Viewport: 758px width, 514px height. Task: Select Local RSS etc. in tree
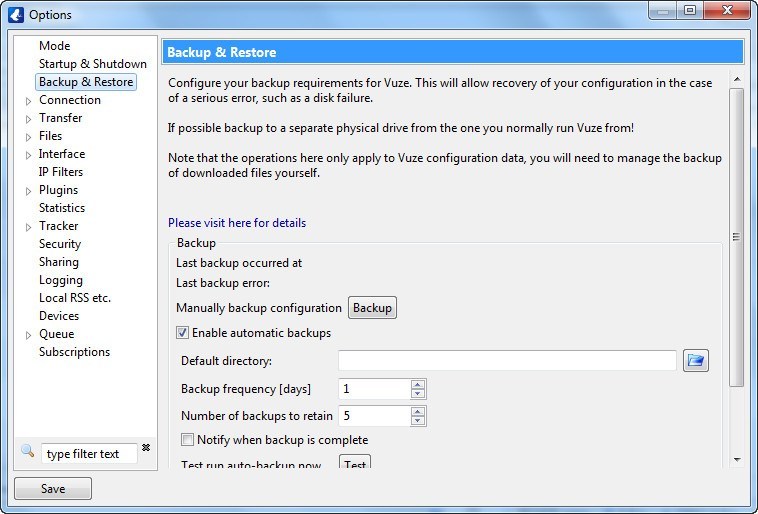75,298
